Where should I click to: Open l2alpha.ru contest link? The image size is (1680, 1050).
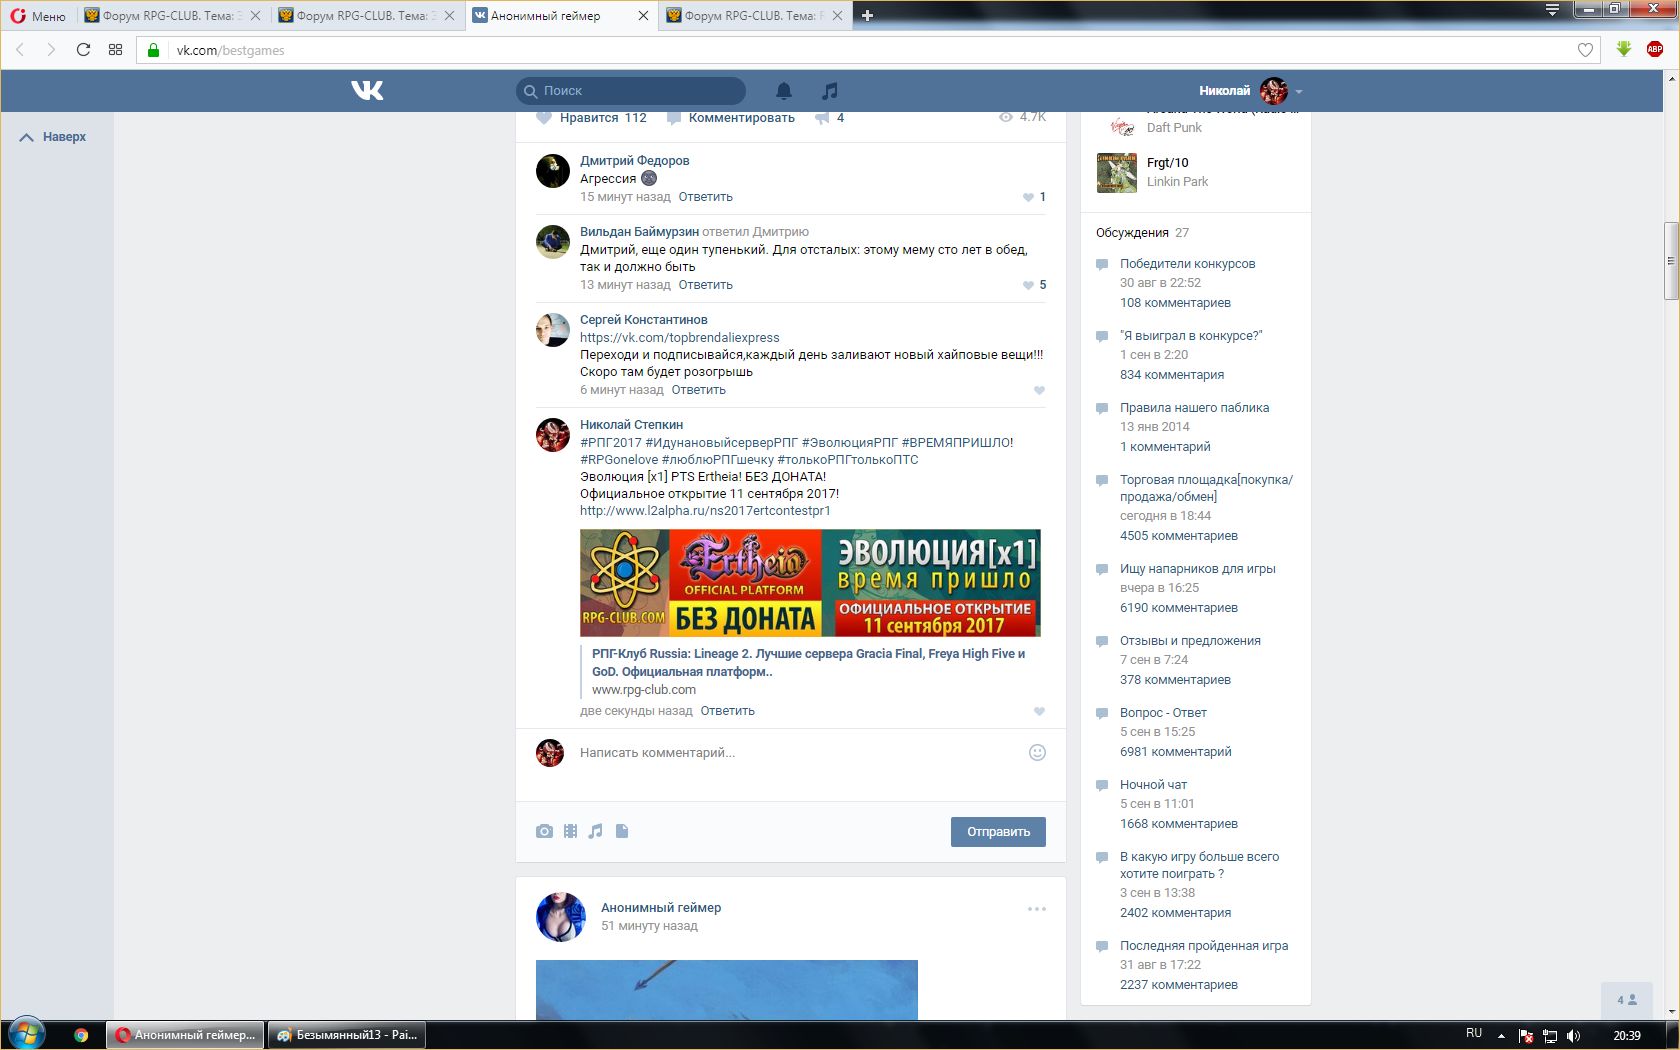(x=705, y=511)
